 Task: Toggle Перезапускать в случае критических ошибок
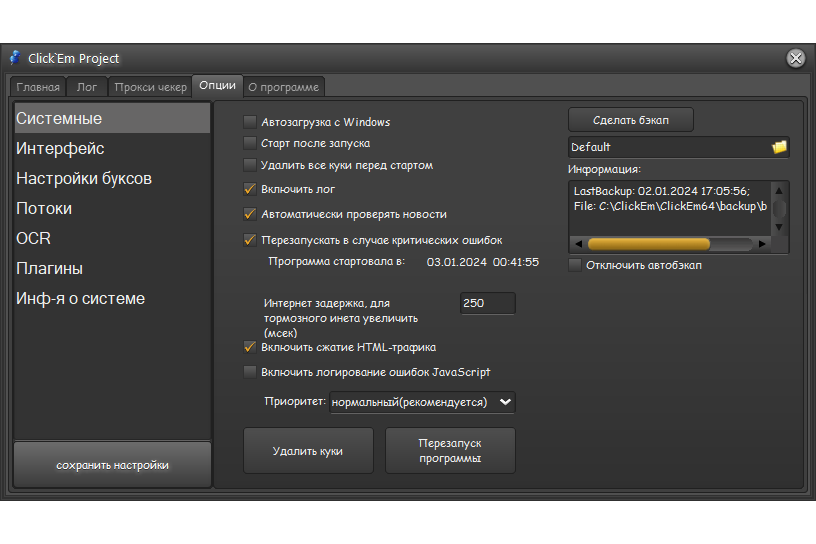click(x=250, y=240)
